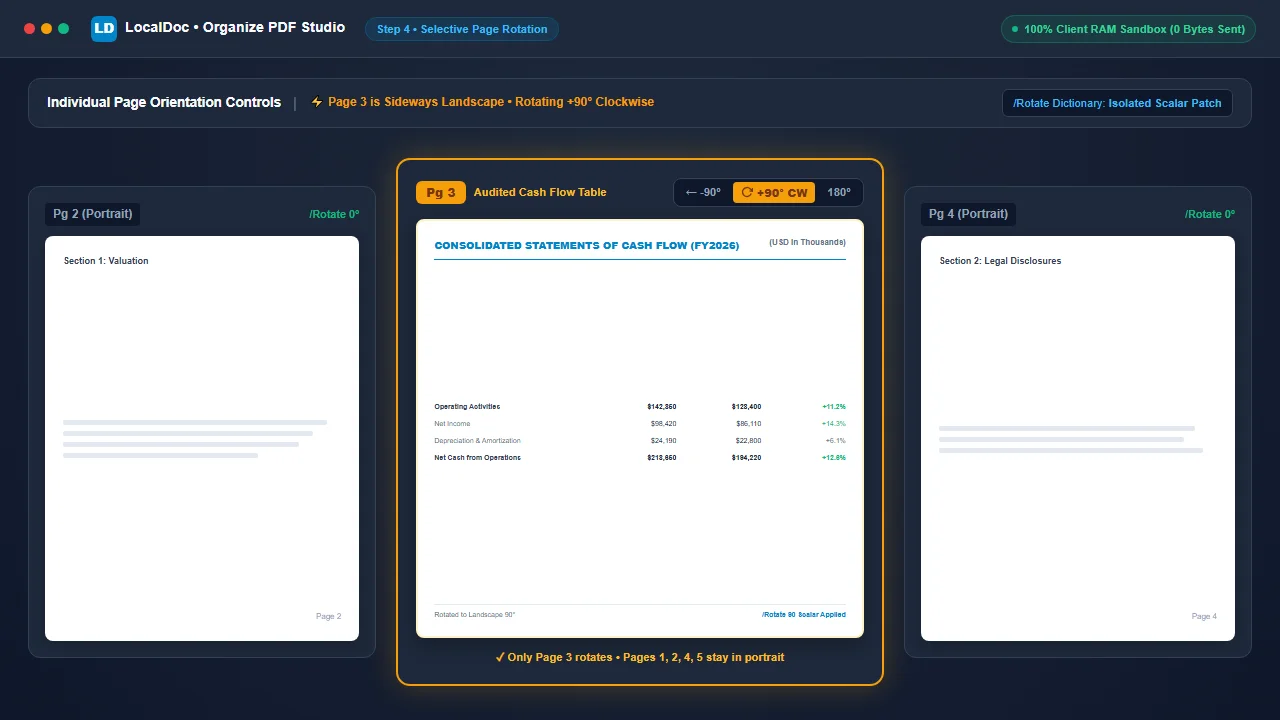Viewport: 1280px width, 720px height.
Task: Click the /Rotate 0° value on Pg 4
Action: tap(1210, 214)
